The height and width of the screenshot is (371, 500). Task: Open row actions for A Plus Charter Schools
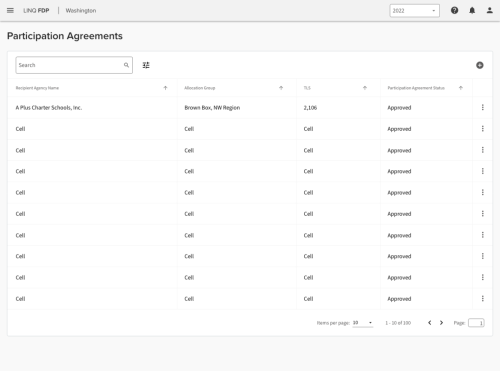click(x=482, y=107)
